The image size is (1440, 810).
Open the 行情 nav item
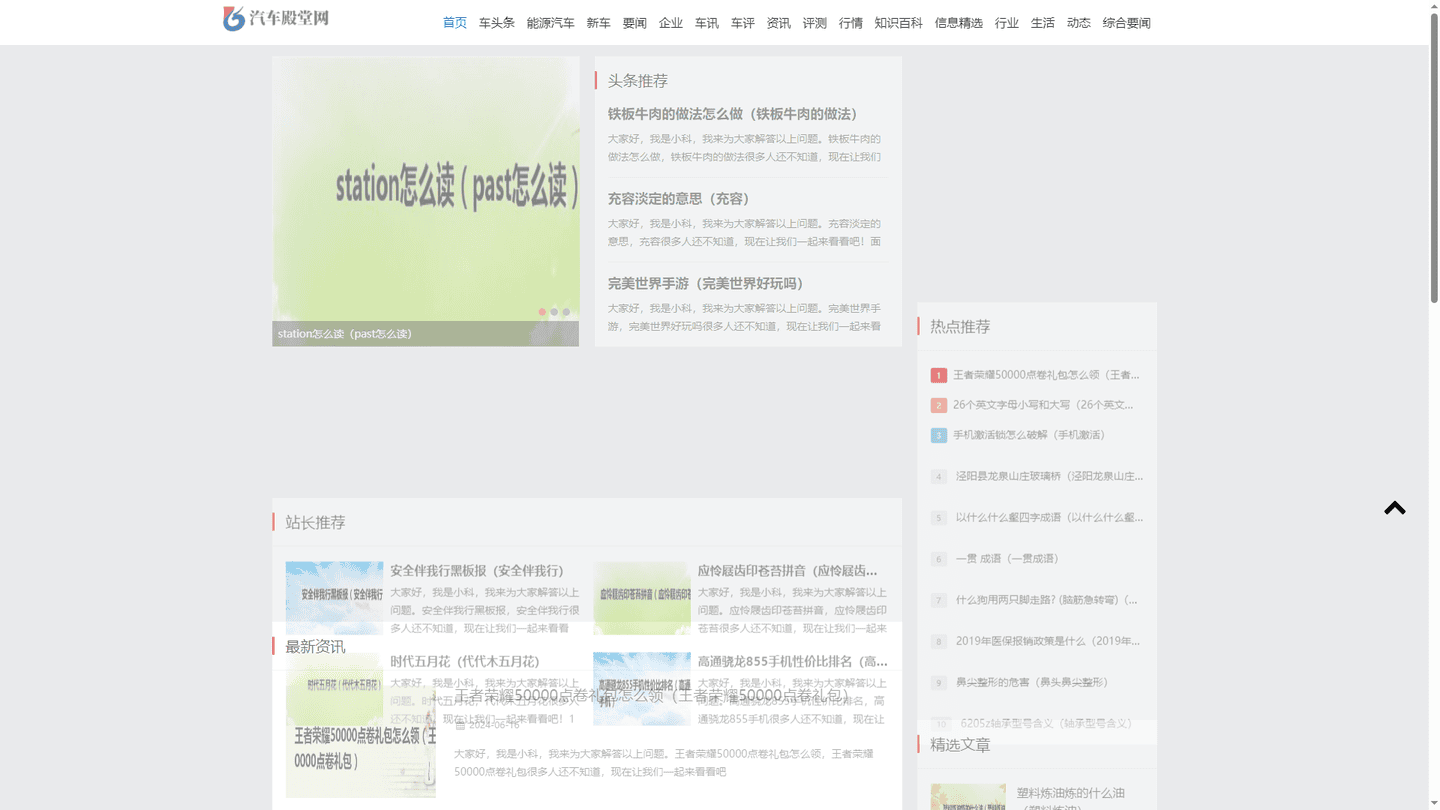point(851,23)
